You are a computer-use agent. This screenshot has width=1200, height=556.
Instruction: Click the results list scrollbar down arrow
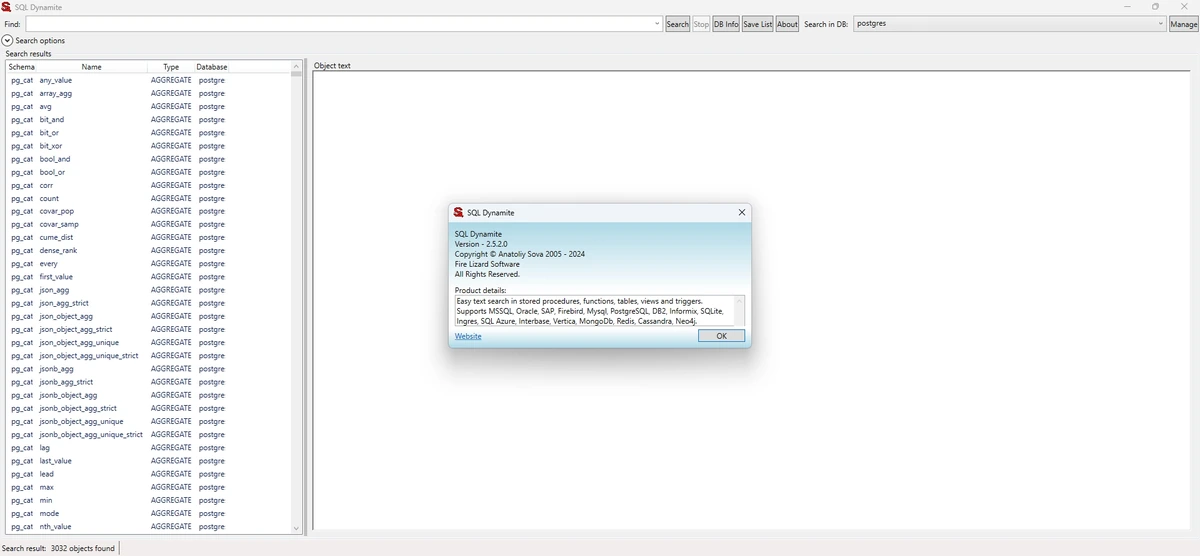[x=296, y=528]
